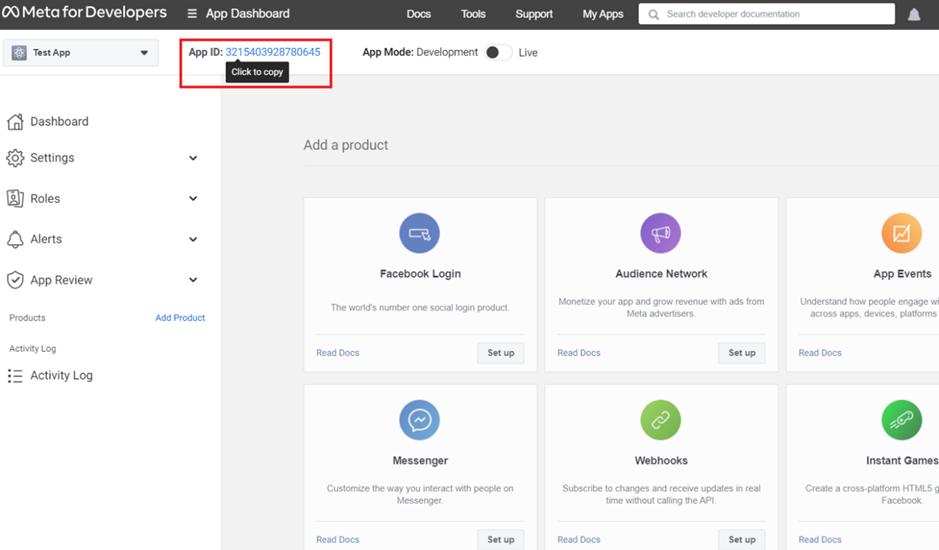Read Docs for Facebook Login
Screen dimensions: 939x550
338,353
